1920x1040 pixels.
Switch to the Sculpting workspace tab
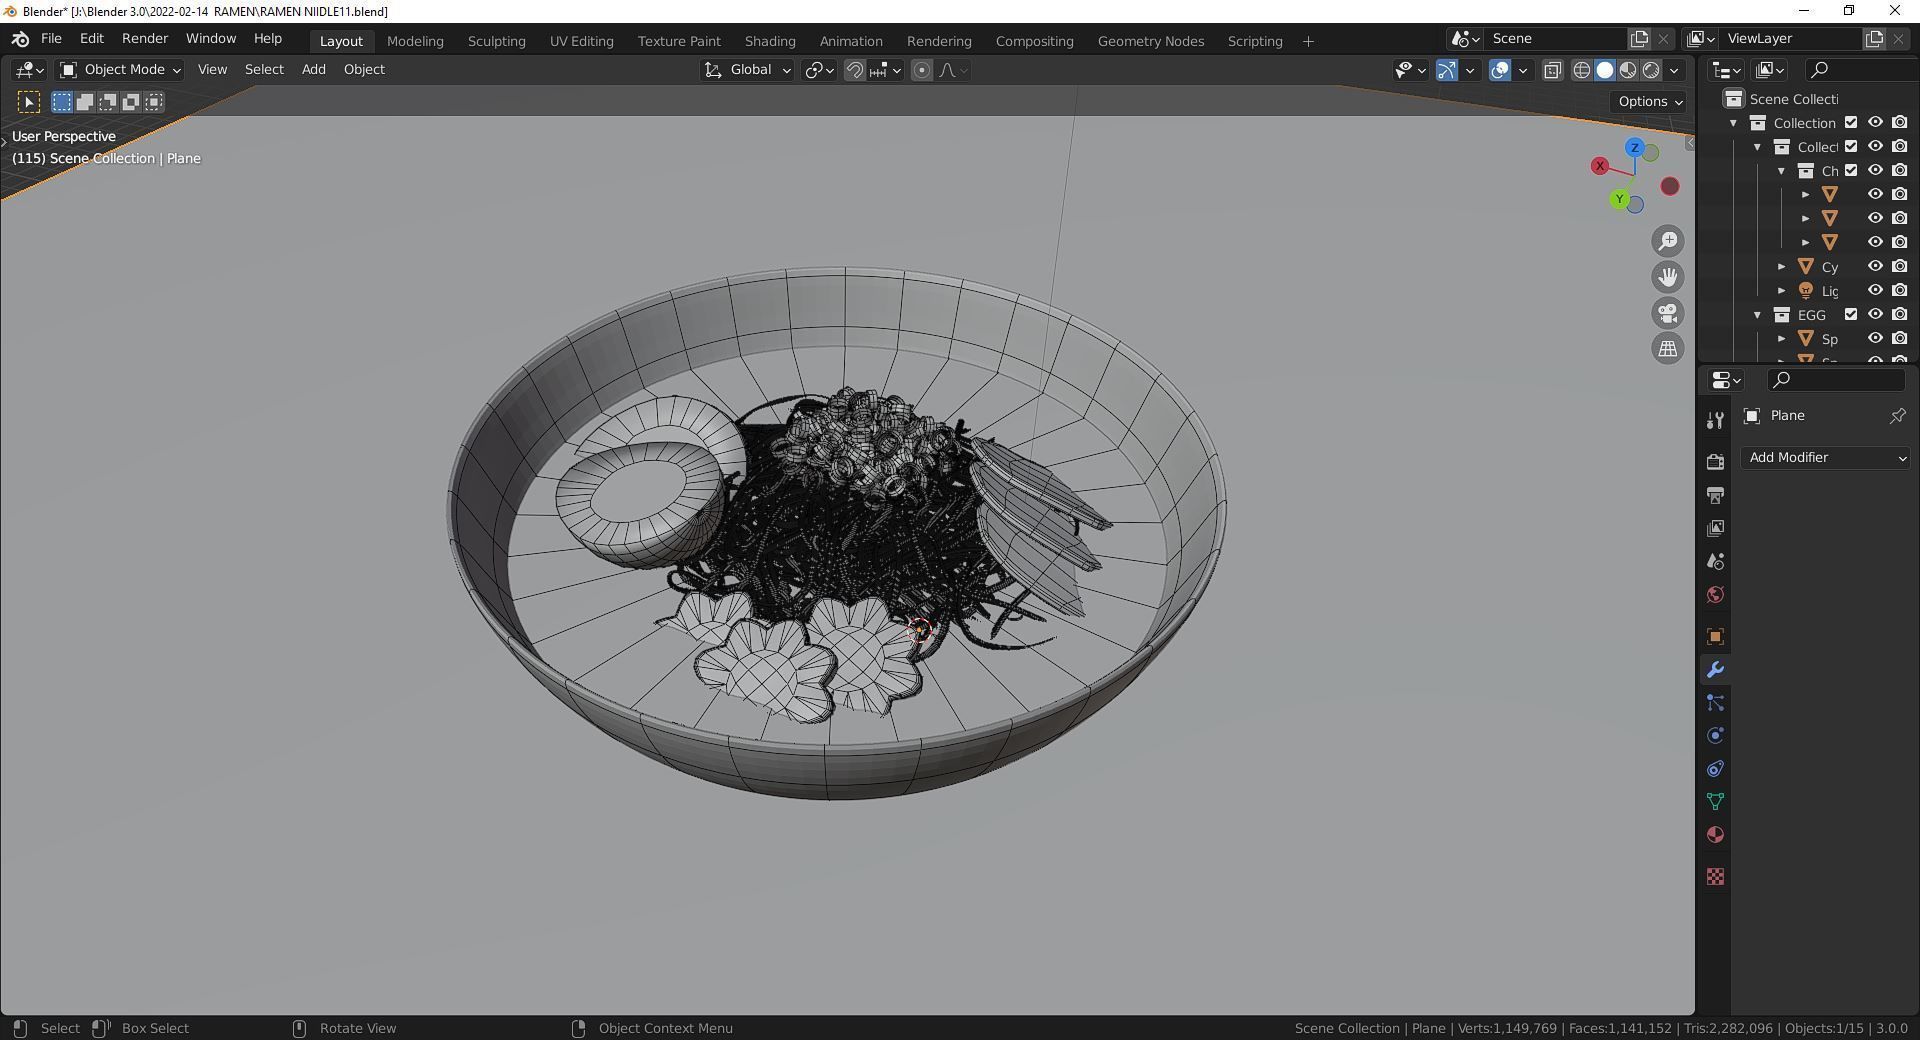(x=496, y=41)
